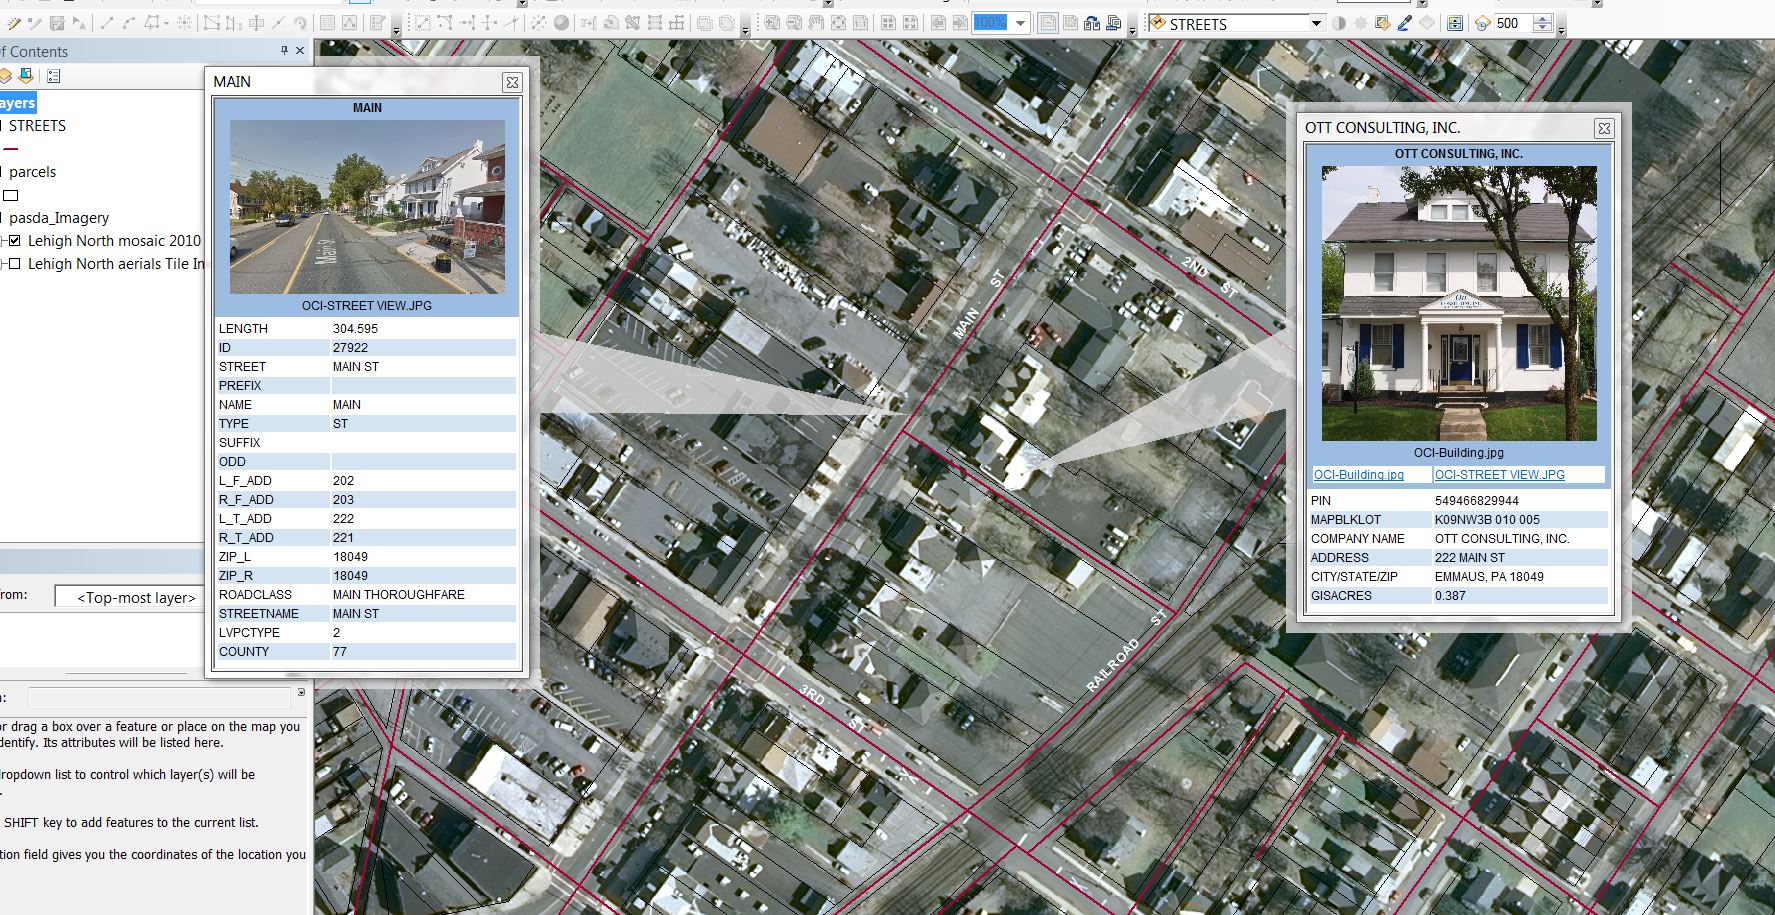Click the MAPBLKLOT value K09NW3B 010 005
Image resolution: width=1775 pixels, height=915 pixels.
[1487, 520]
